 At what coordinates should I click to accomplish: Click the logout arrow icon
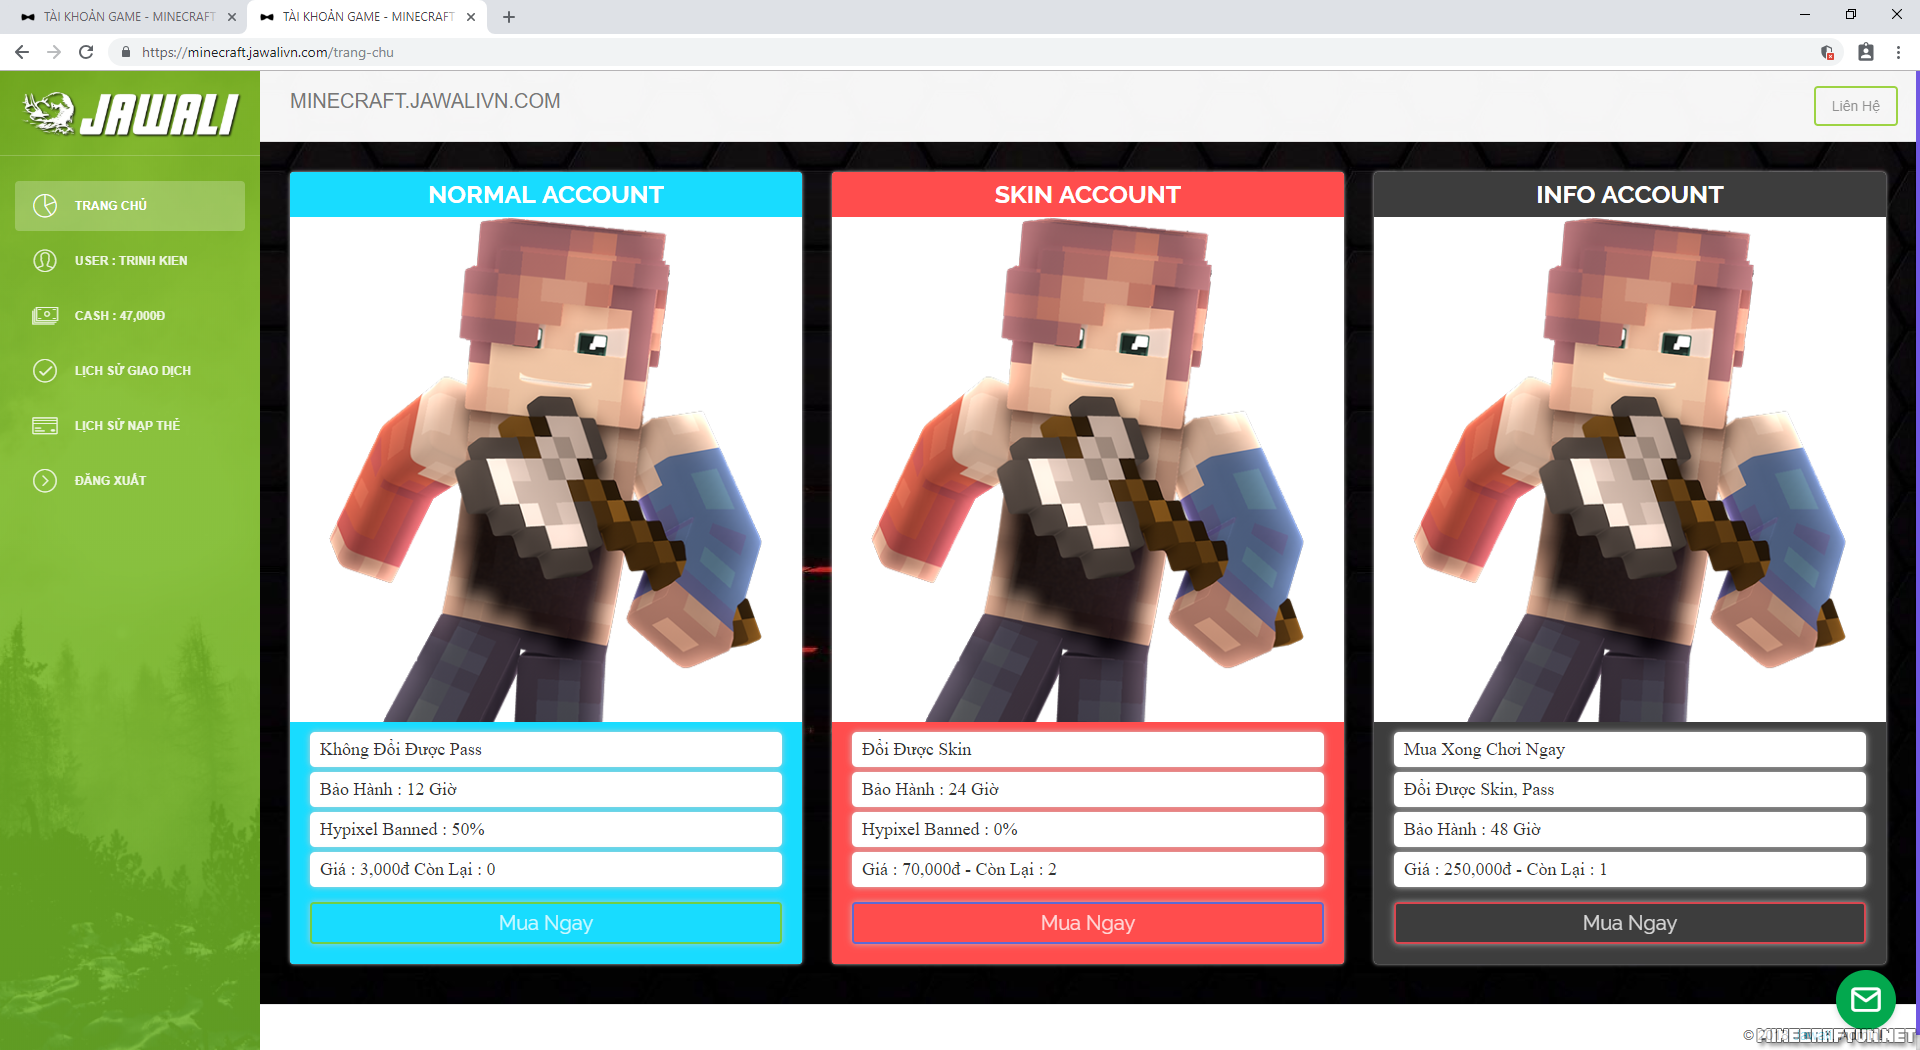(45, 481)
